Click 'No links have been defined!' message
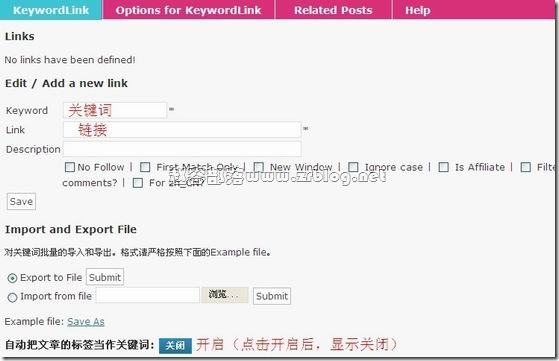The height and width of the screenshot is (361, 559). point(70,60)
